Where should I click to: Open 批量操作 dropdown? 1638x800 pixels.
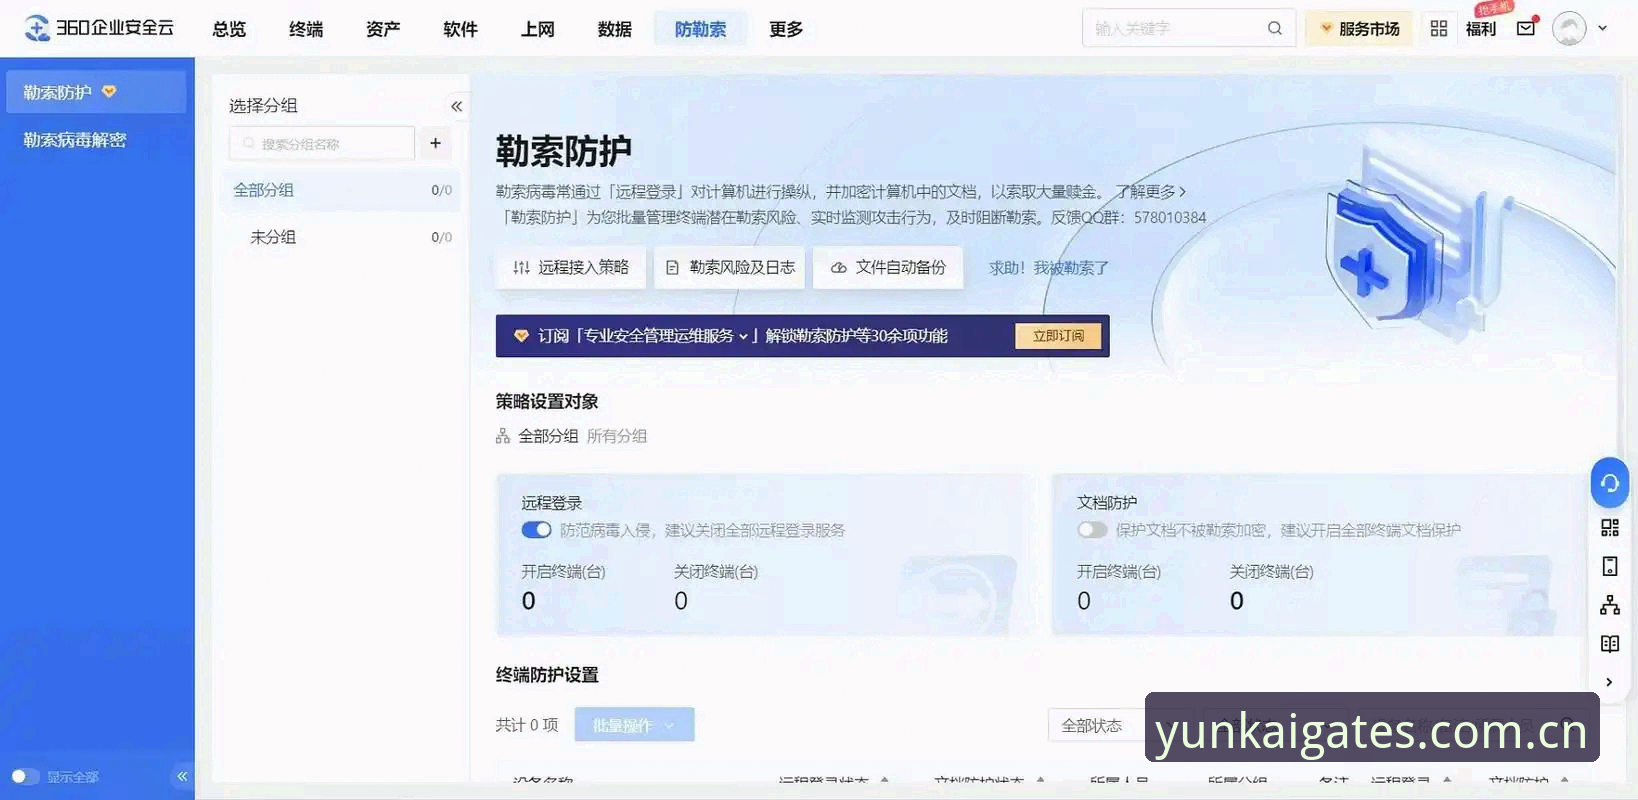(634, 725)
